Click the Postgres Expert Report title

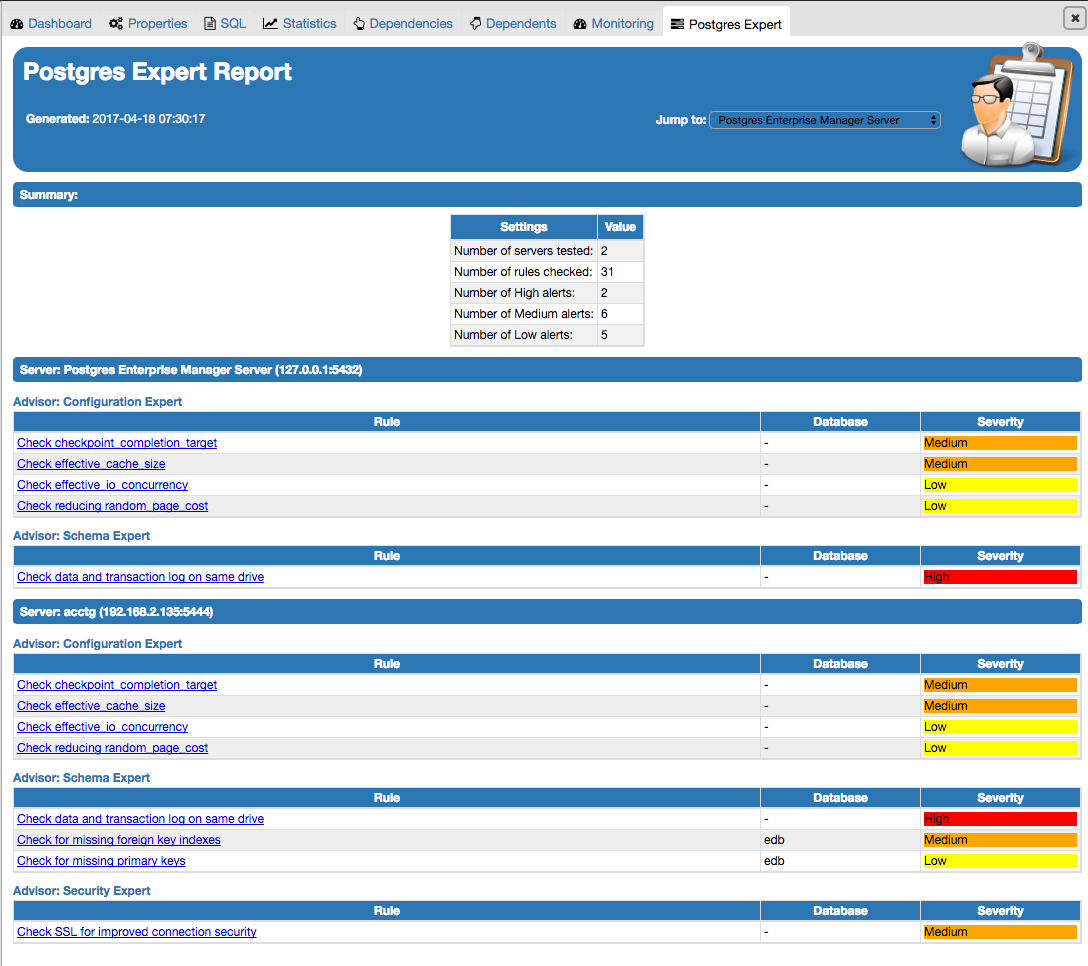158,71
